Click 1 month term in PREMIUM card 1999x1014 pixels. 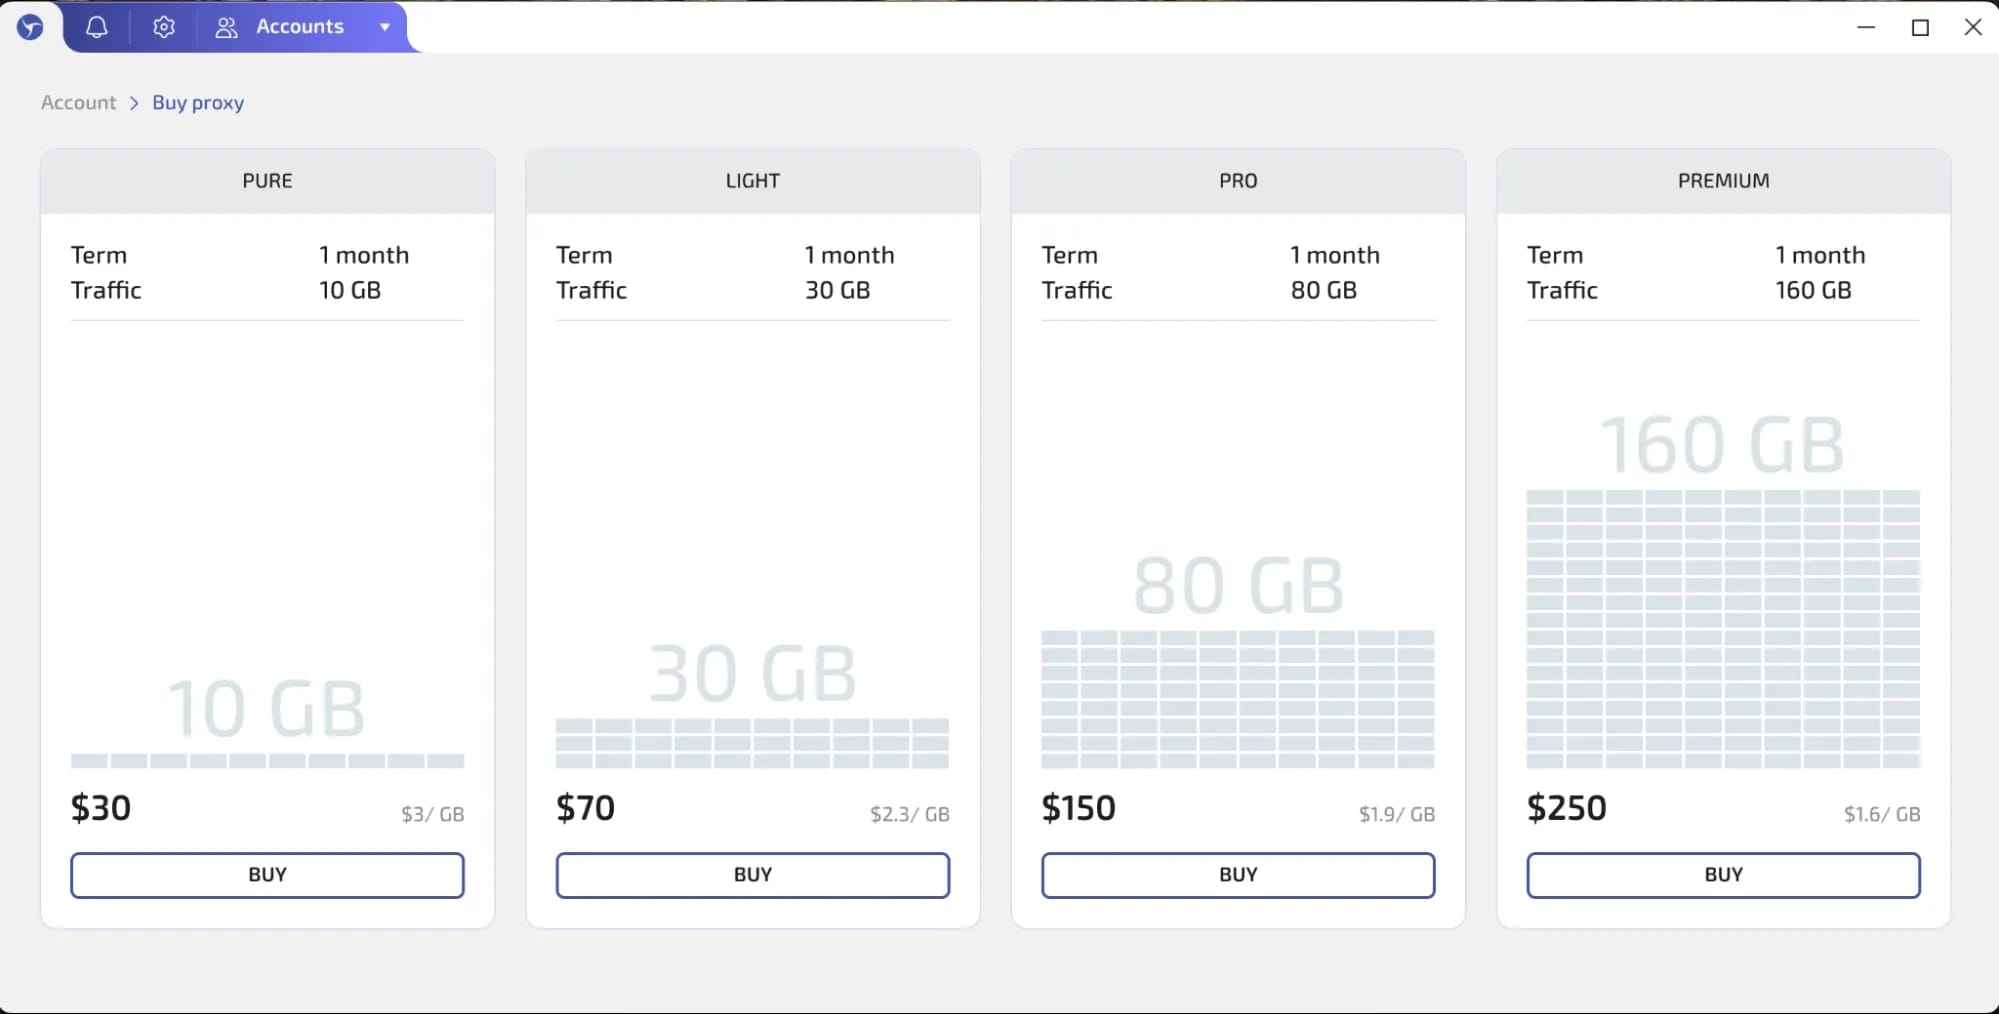coord(1820,255)
